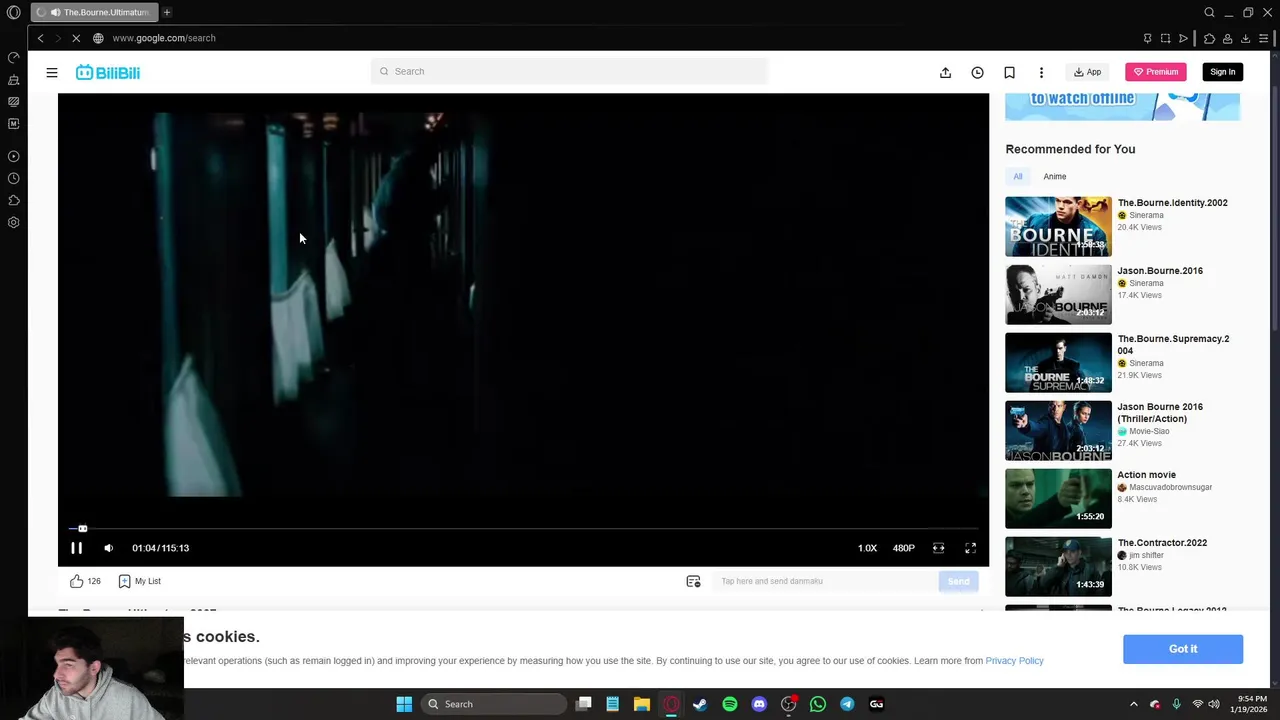Take a page snapshot icon
Screen dimensions: 1280x720
[x=1165, y=38]
